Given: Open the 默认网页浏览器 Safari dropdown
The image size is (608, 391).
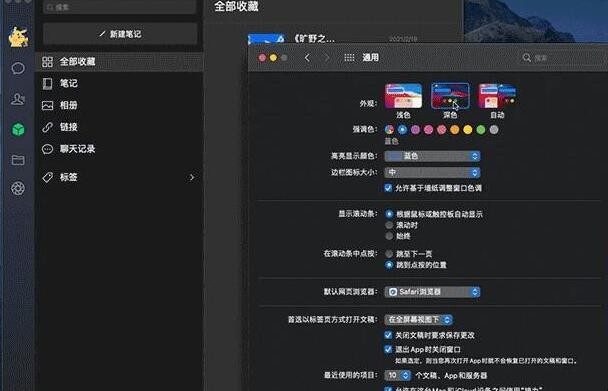Looking at the screenshot, I should [432, 292].
